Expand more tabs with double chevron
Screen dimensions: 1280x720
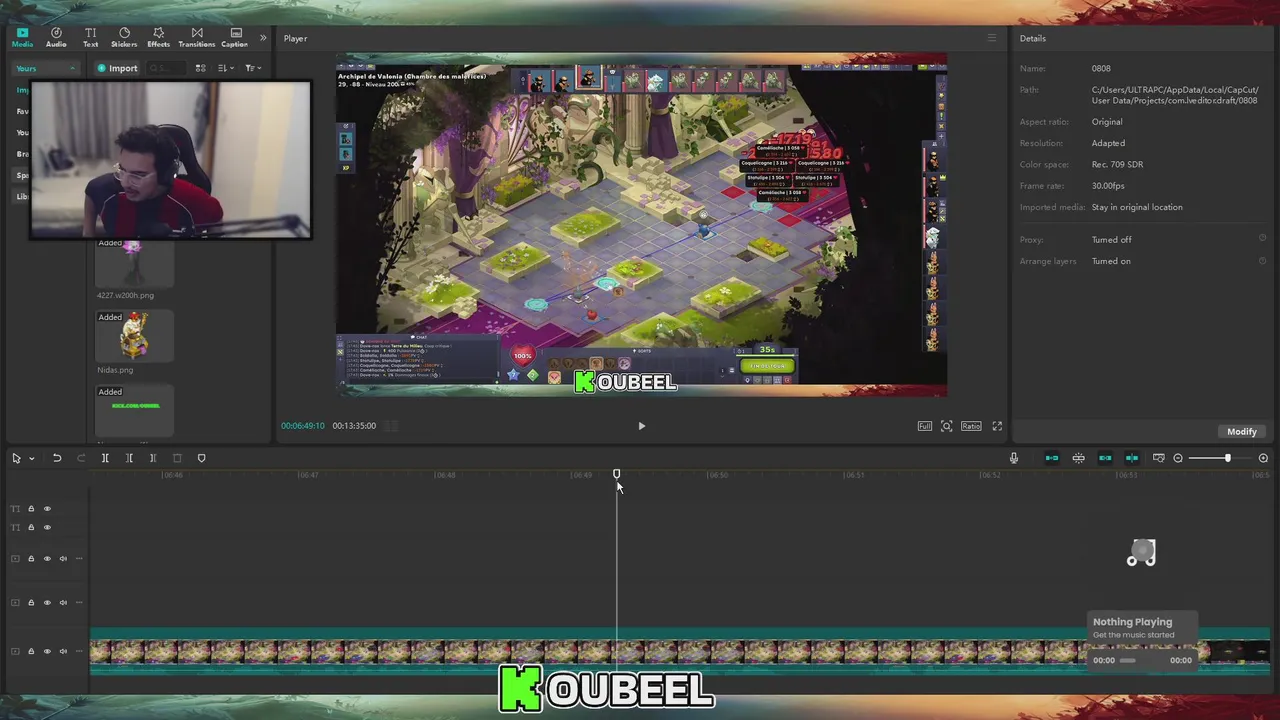pos(263,38)
